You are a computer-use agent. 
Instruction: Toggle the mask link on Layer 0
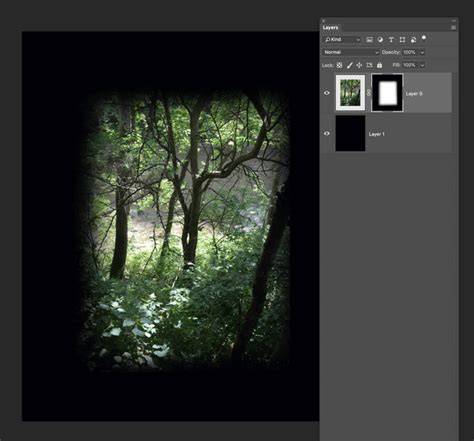pyautogui.click(x=369, y=93)
